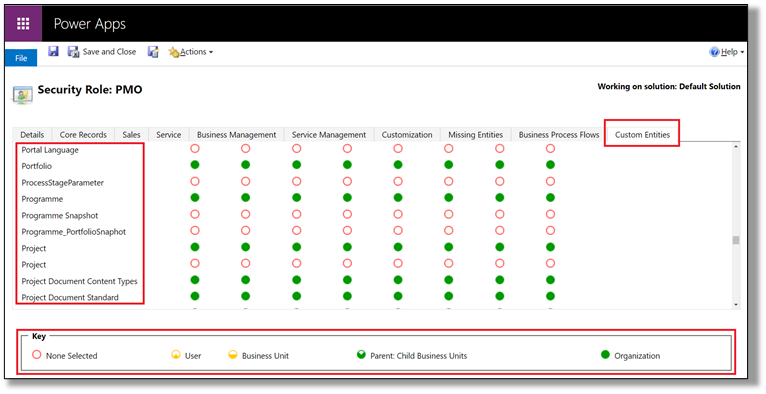Click Save and Close
766x394 pixels.
click(102, 52)
